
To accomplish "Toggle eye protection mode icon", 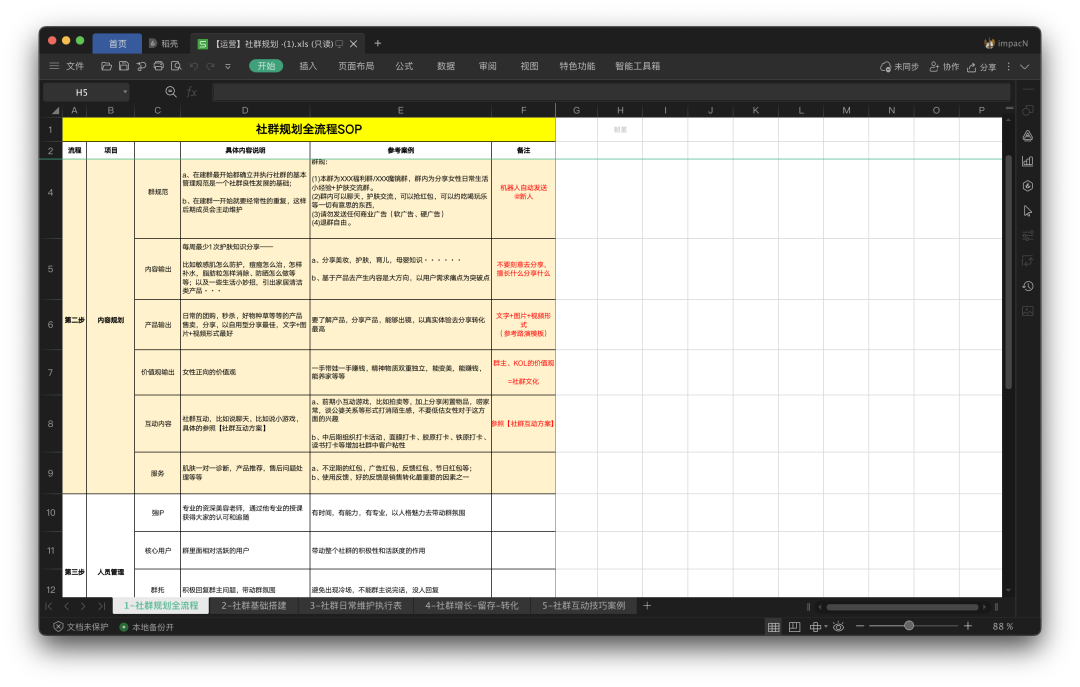I will pos(838,626).
